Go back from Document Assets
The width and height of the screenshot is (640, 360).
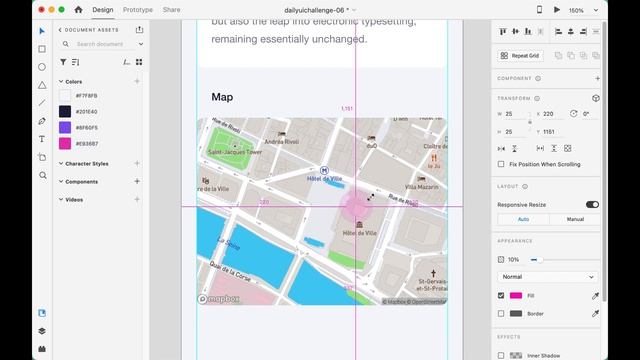pos(60,30)
